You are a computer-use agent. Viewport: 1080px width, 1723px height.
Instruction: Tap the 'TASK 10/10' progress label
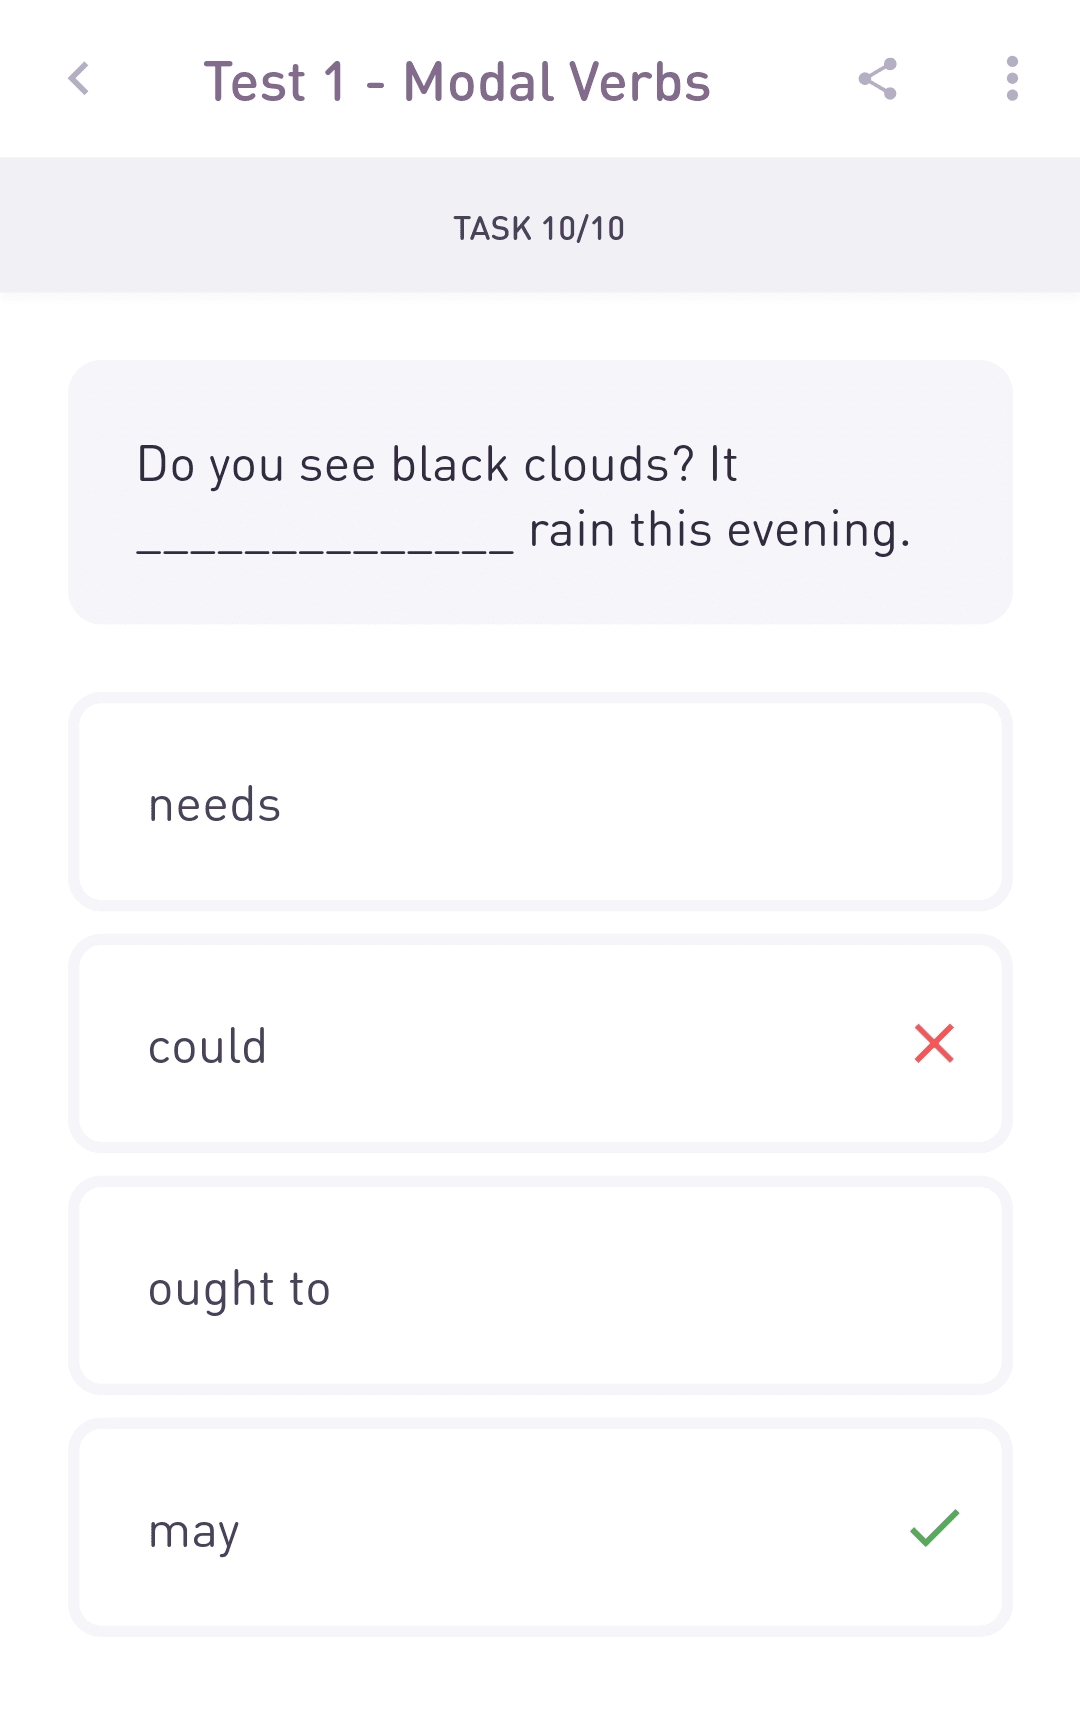click(539, 228)
